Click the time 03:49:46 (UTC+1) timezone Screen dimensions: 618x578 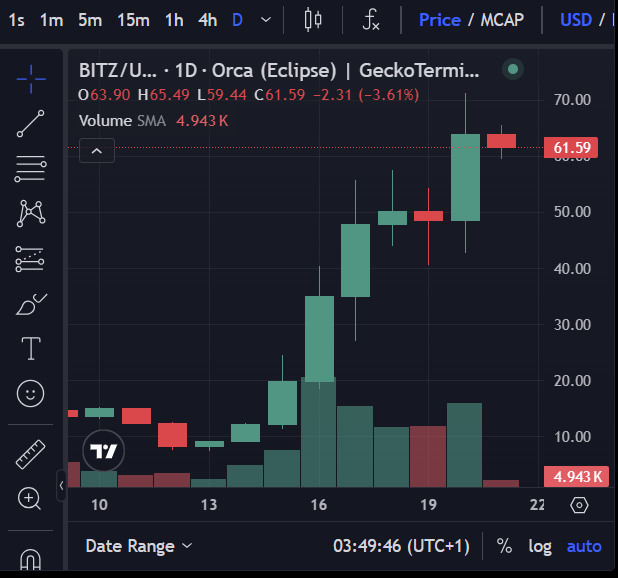[401, 546]
